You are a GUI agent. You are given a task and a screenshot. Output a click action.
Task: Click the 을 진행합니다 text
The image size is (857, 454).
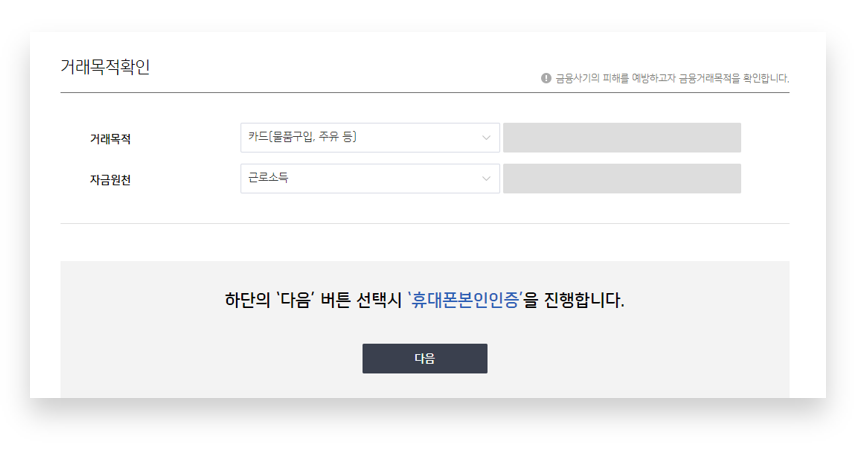click(x=576, y=300)
